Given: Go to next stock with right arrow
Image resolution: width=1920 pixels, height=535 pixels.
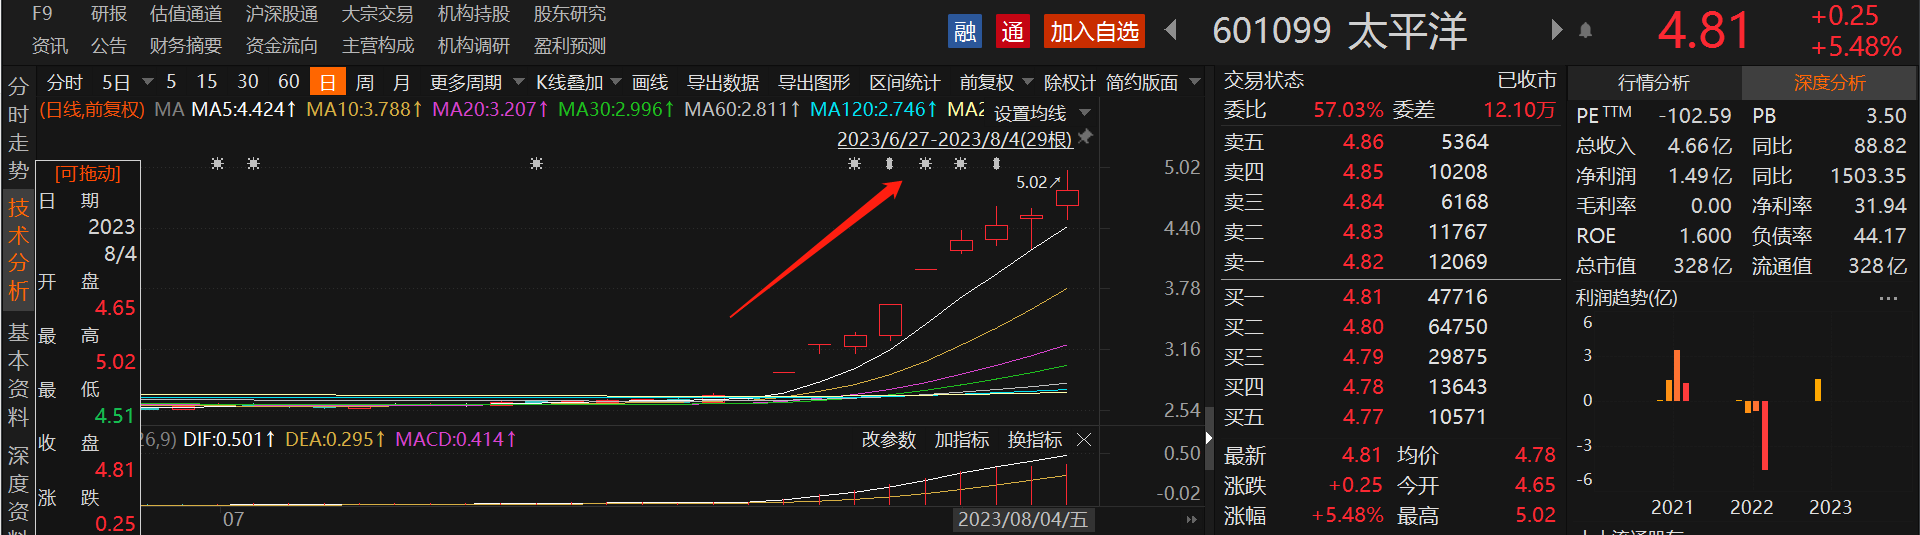Looking at the screenshot, I should (x=1555, y=30).
